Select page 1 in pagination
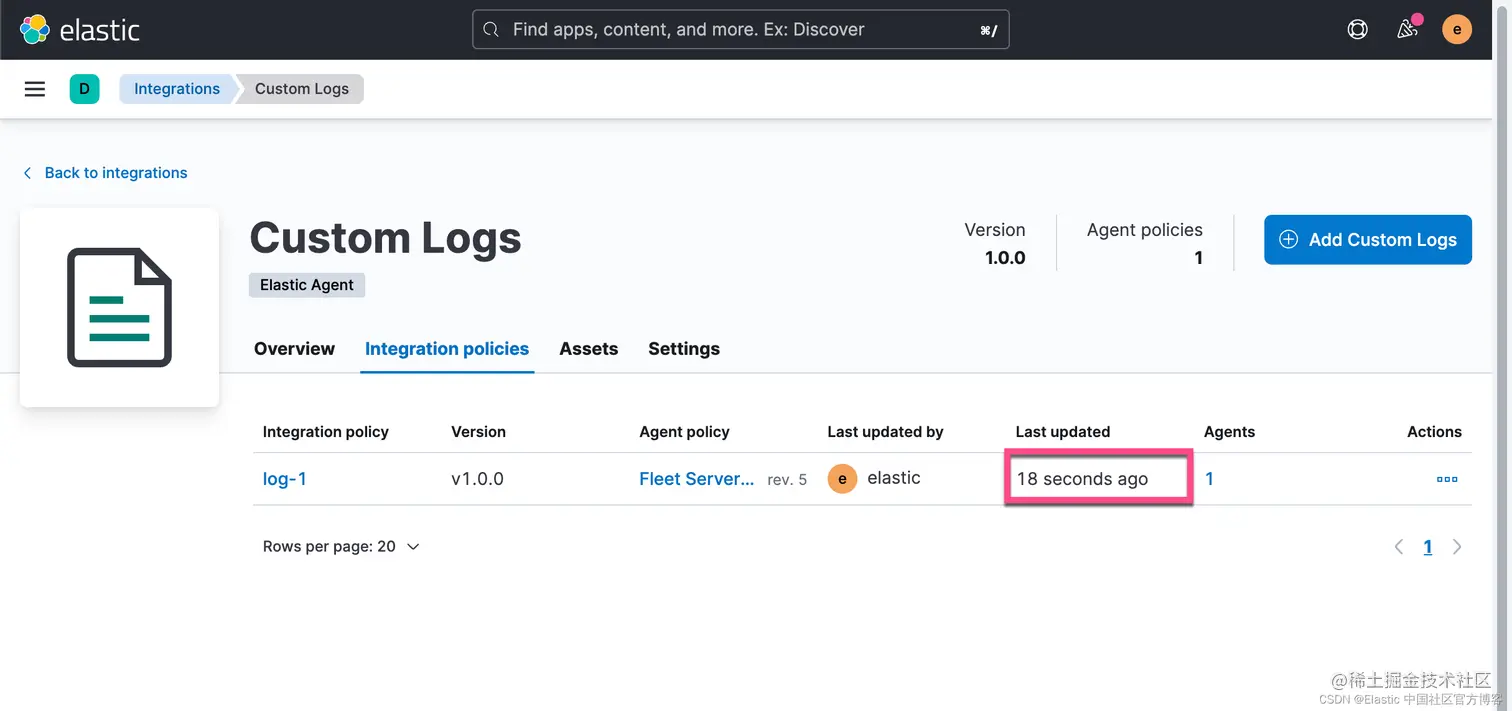 1428,547
